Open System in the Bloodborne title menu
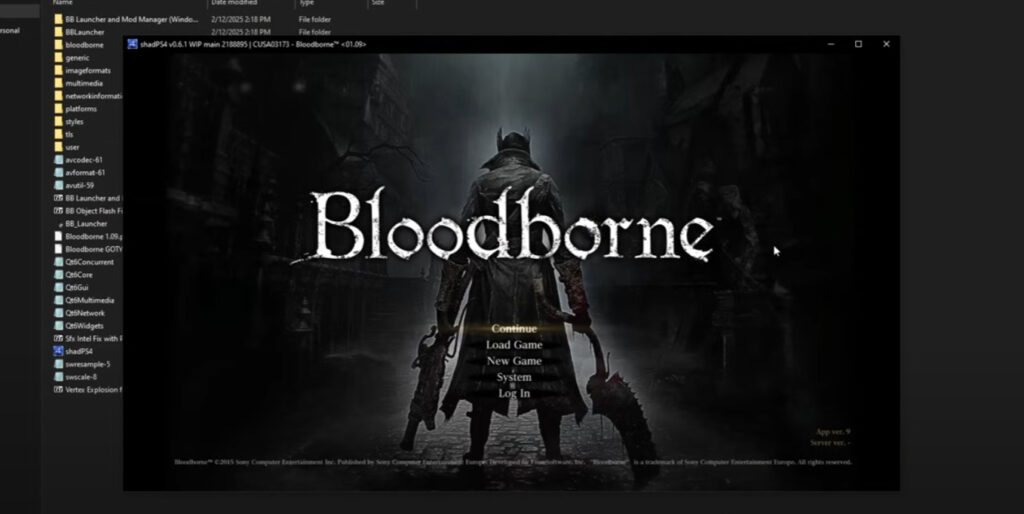Image resolution: width=1024 pixels, height=514 pixels. [x=514, y=377]
